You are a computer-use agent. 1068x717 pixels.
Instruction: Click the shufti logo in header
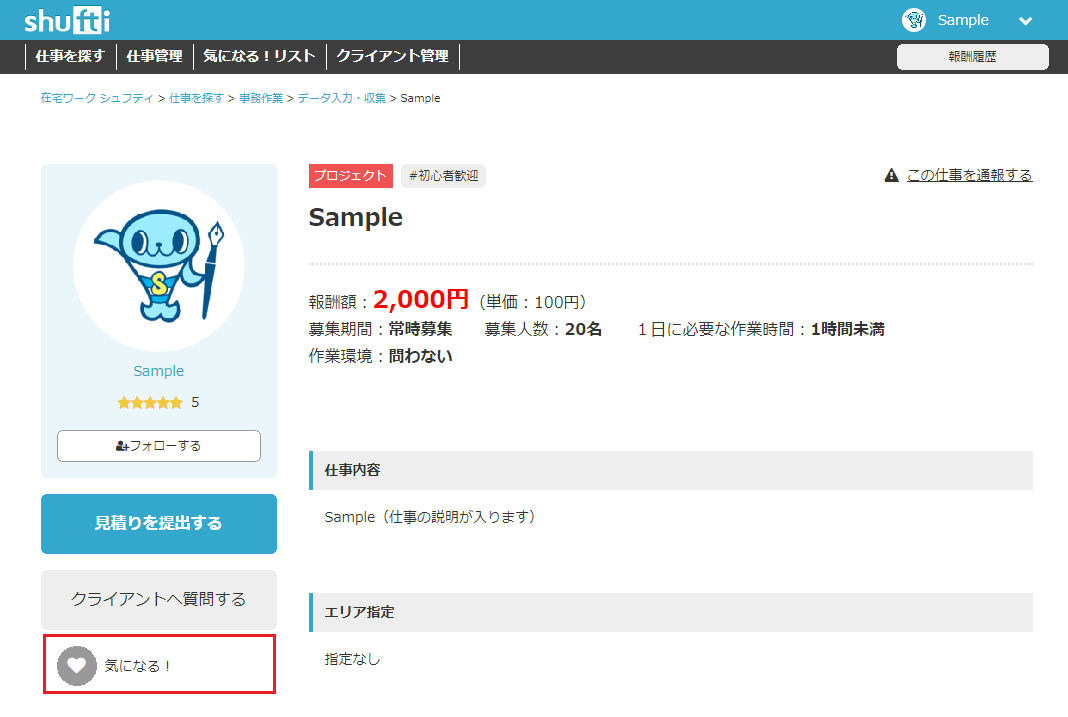point(67,20)
